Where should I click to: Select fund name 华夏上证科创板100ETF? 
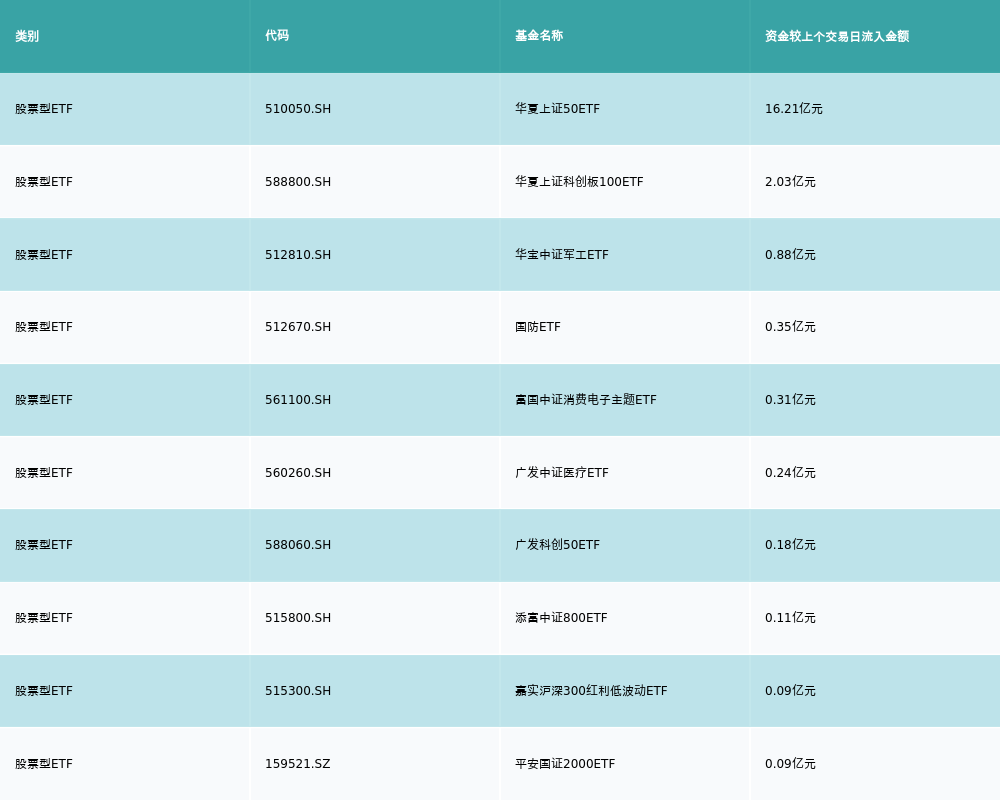click(x=579, y=182)
